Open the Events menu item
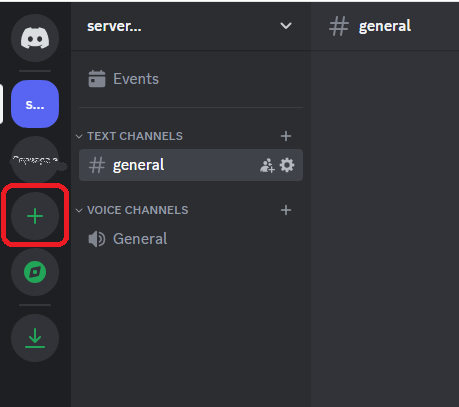 coord(191,79)
